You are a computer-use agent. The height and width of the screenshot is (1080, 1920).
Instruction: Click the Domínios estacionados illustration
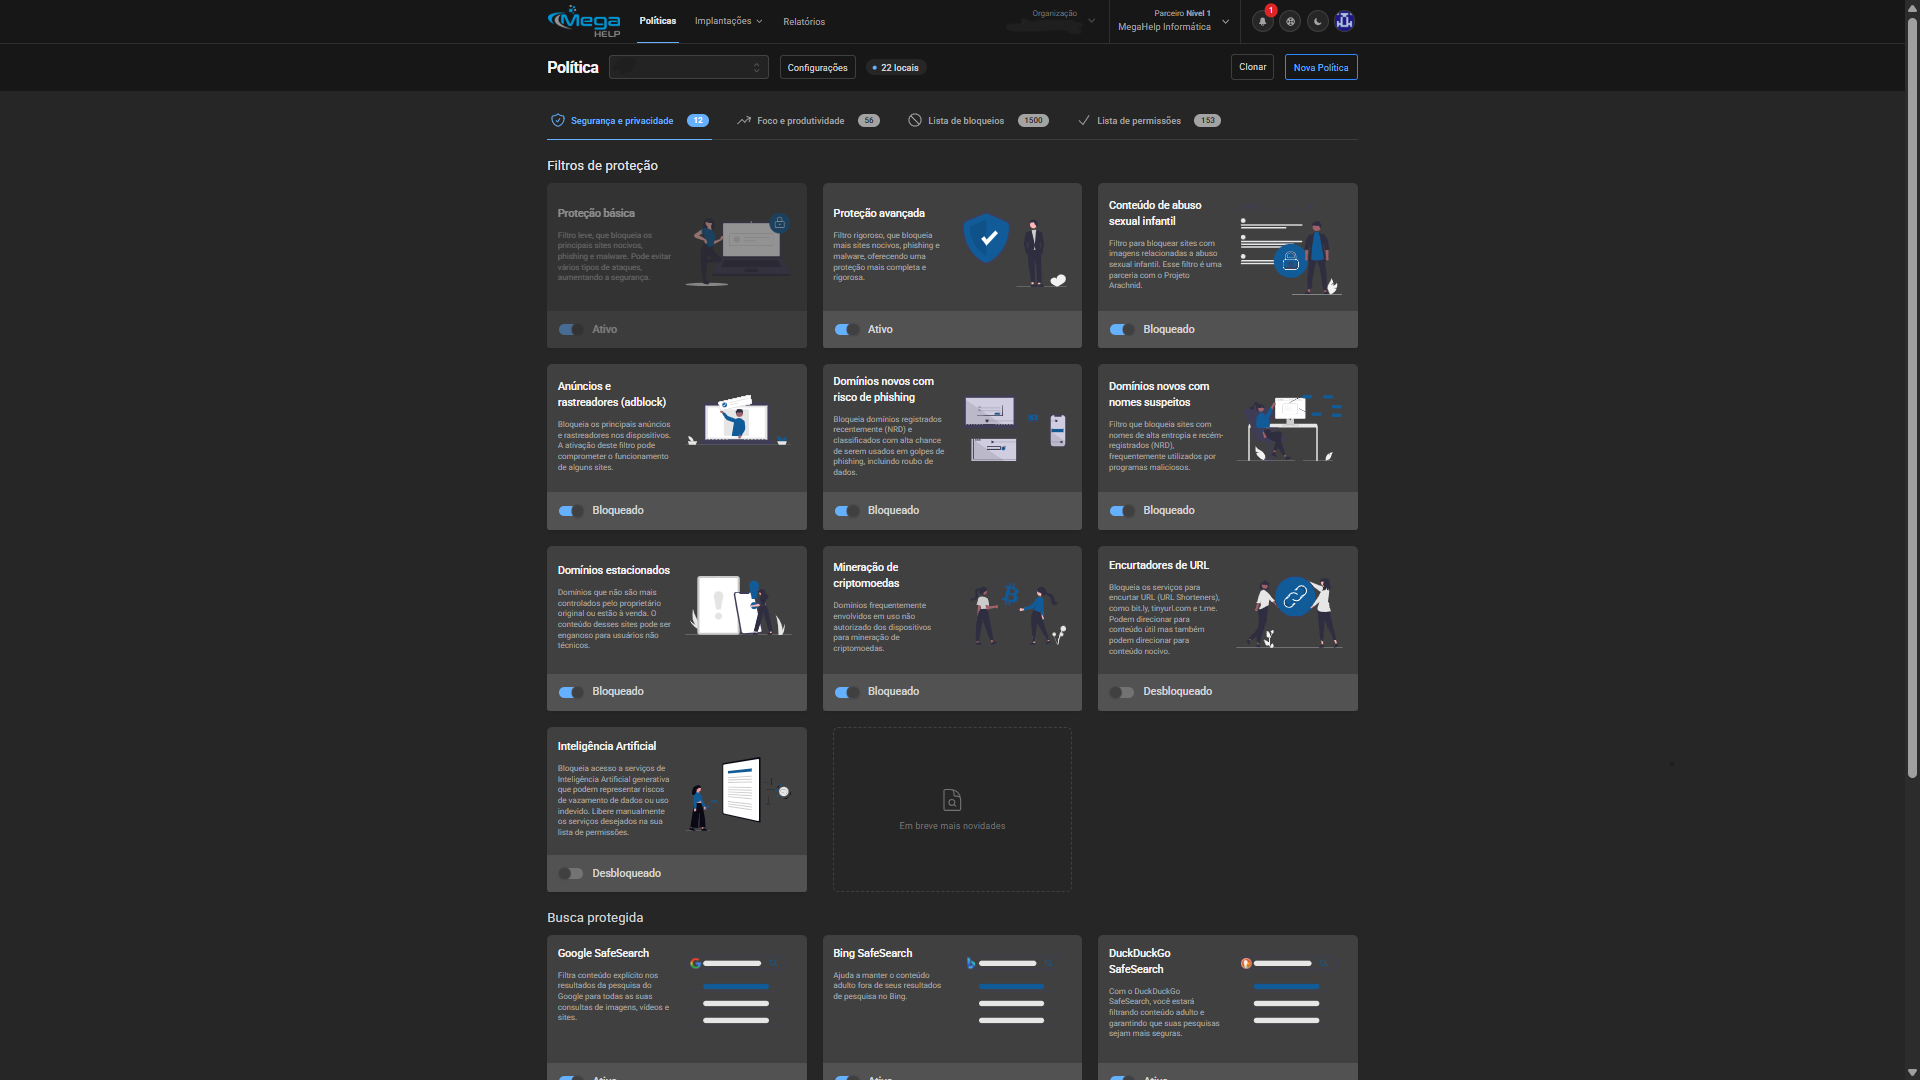738,605
